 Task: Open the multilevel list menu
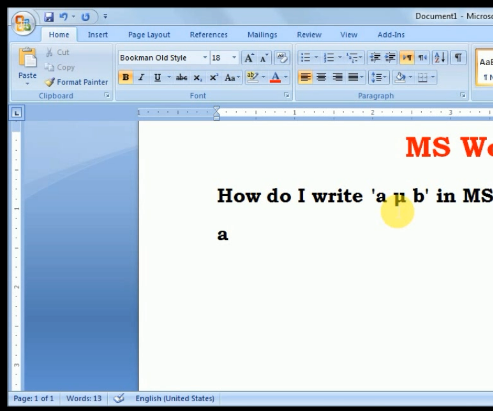point(354,58)
